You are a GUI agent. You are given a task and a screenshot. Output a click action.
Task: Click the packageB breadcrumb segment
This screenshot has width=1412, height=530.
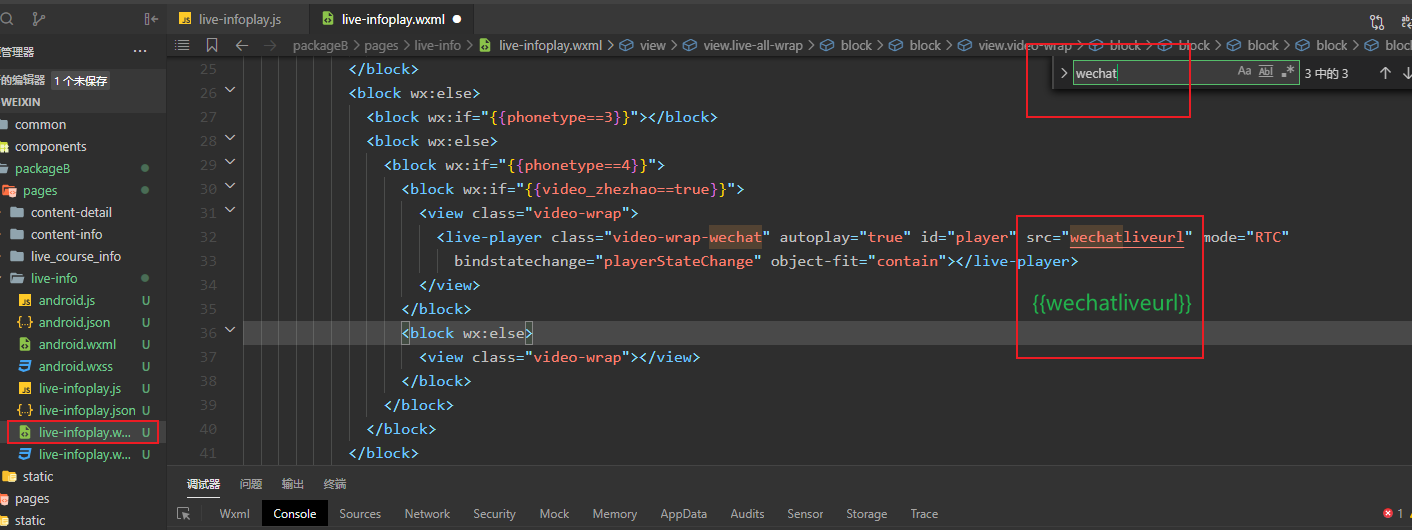[x=321, y=45]
